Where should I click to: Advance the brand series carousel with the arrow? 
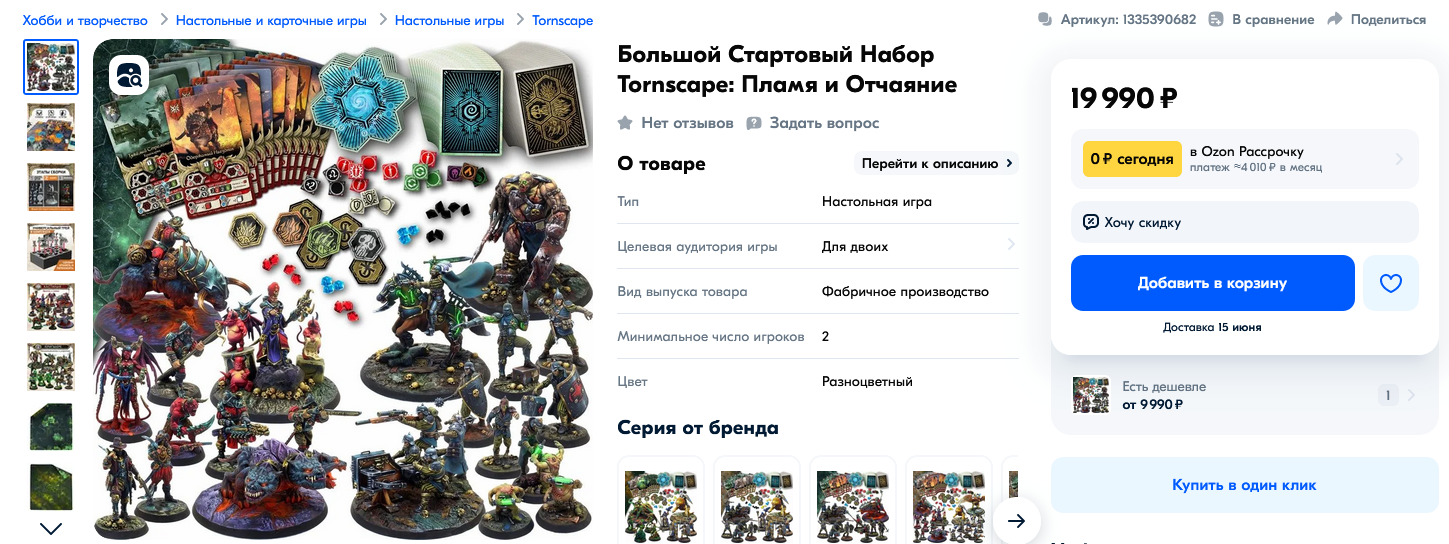tap(1017, 520)
